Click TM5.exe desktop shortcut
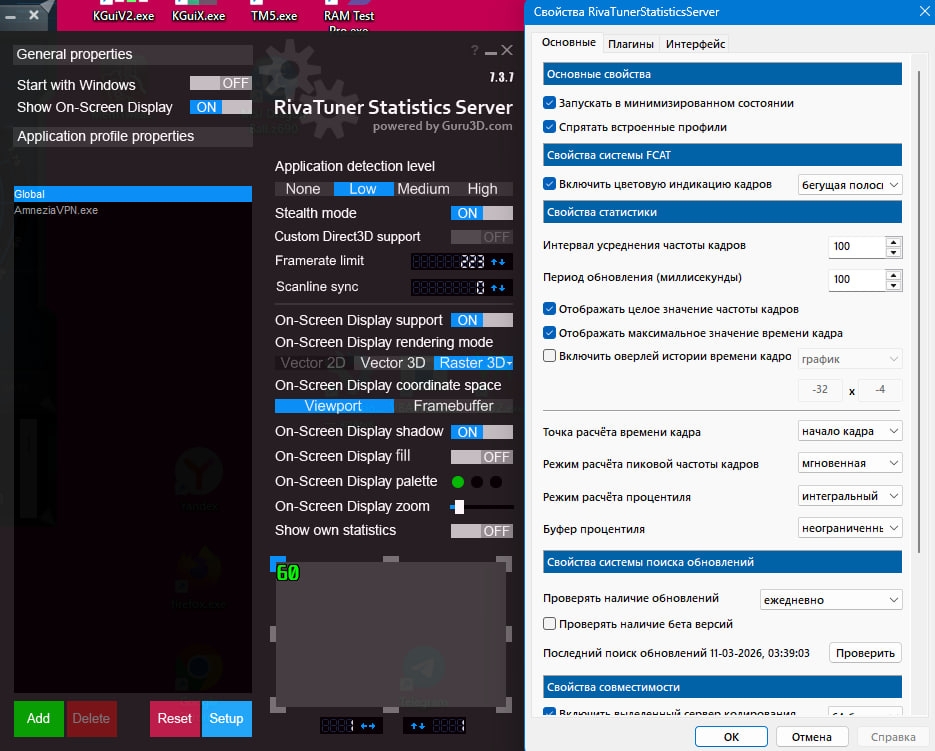The width and height of the screenshot is (935, 751). tap(274, 16)
